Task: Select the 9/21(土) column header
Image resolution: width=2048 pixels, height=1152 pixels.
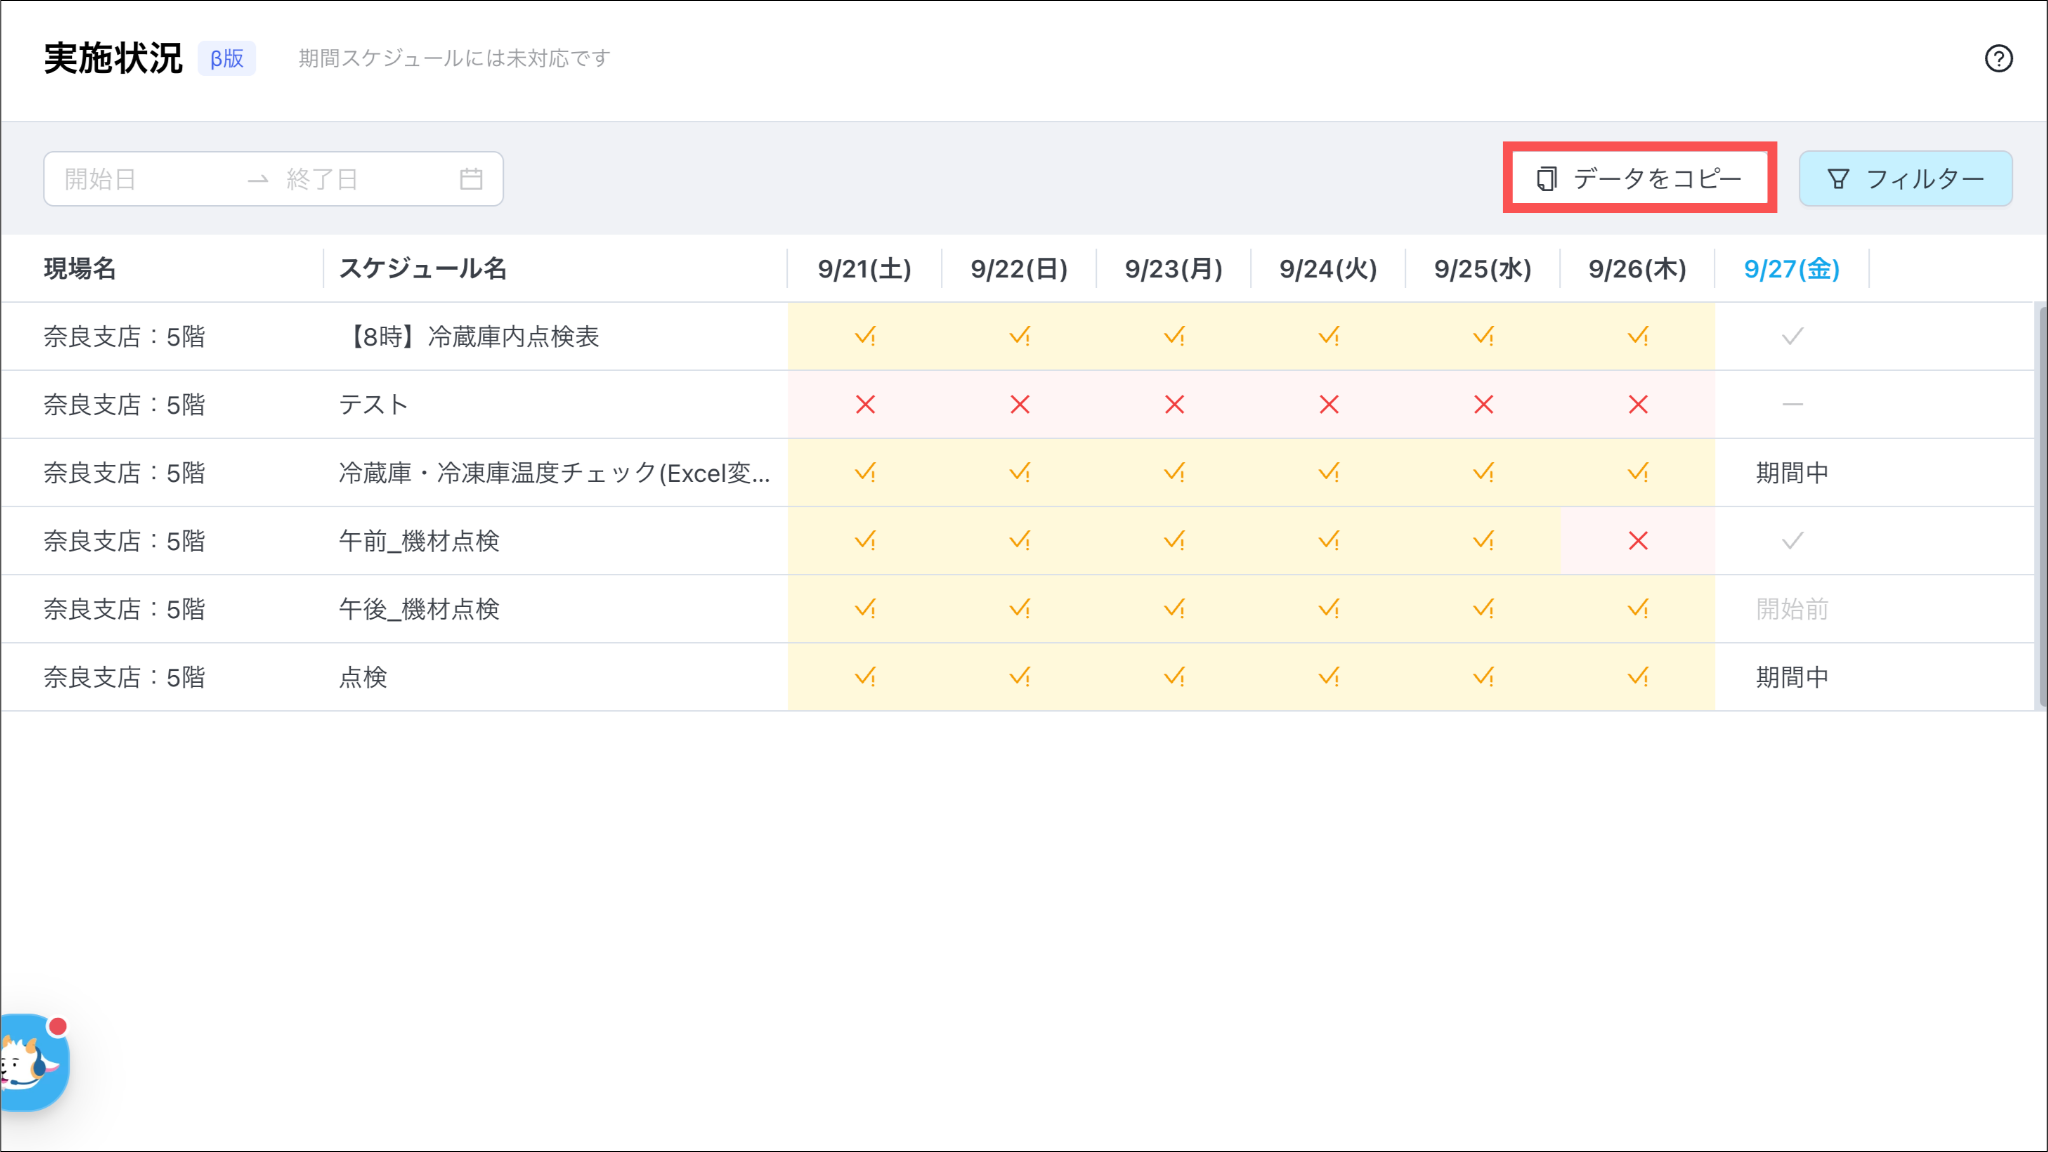Action: 864,269
